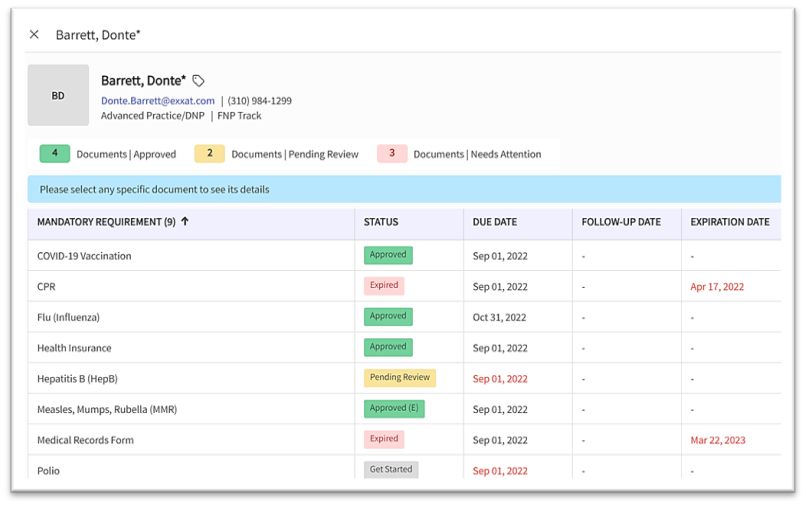Open Donte.Barrett@exxat.com email link

click(157, 101)
